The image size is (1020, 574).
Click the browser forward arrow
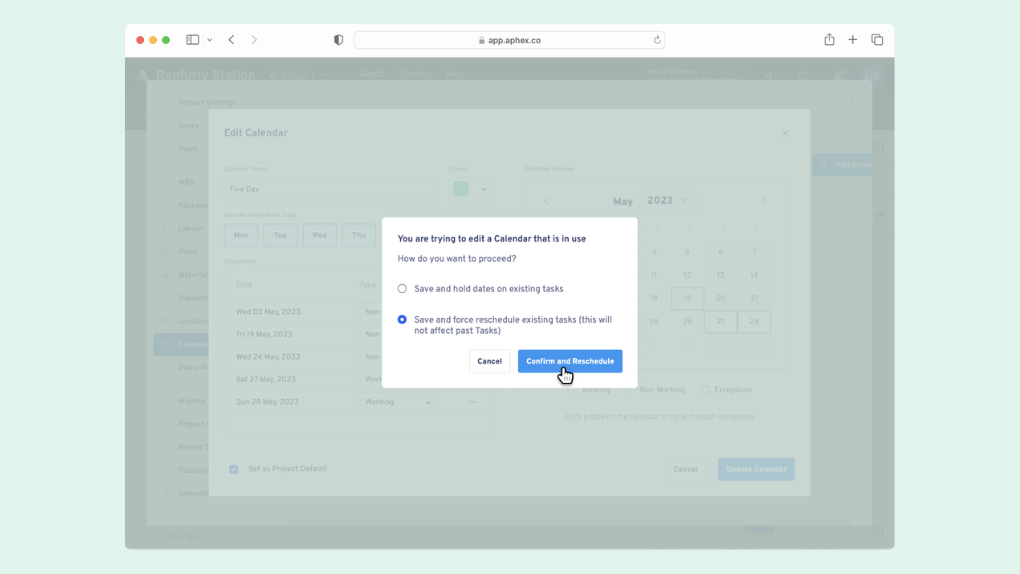click(x=254, y=40)
